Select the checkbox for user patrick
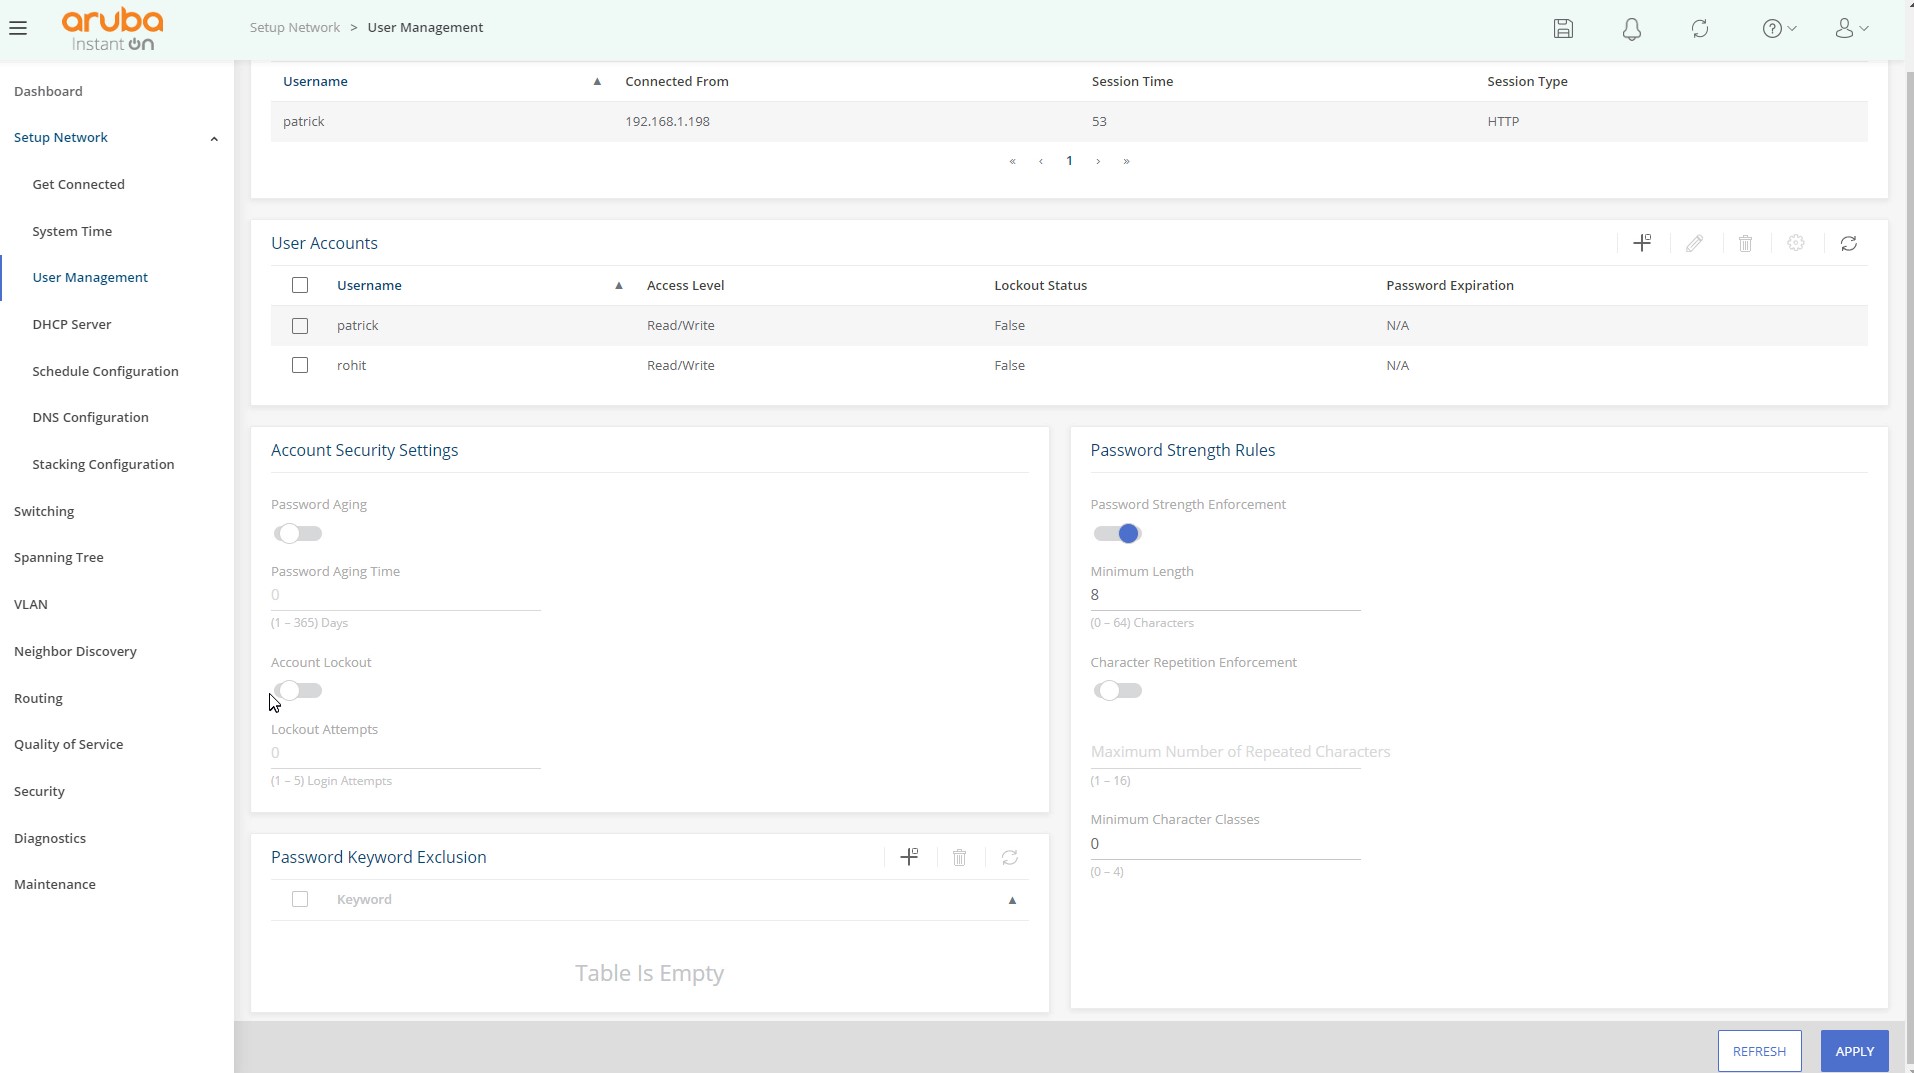Image resolution: width=1914 pixels, height=1073 pixels. tap(300, 326)
